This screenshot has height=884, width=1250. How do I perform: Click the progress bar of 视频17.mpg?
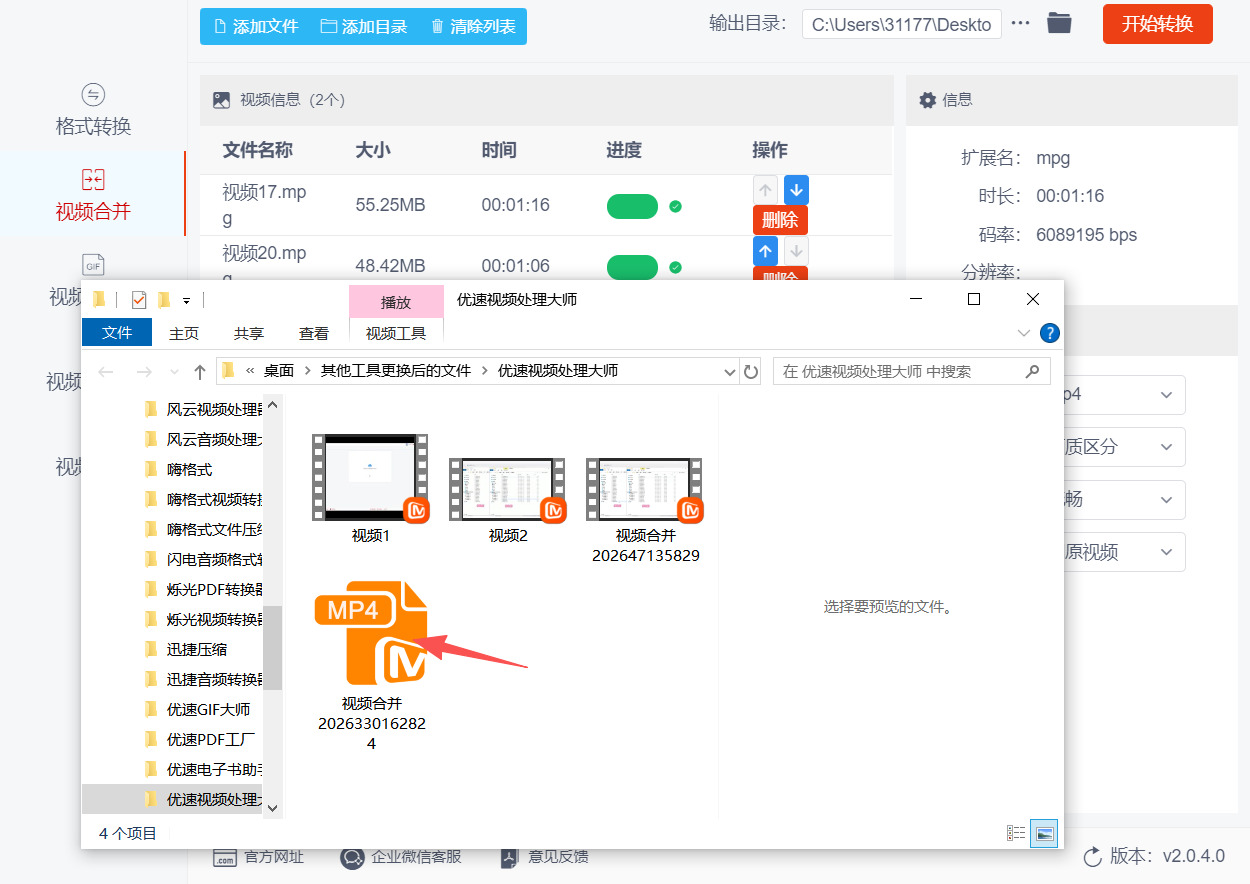pyautogui.click(x=632, y=204)
